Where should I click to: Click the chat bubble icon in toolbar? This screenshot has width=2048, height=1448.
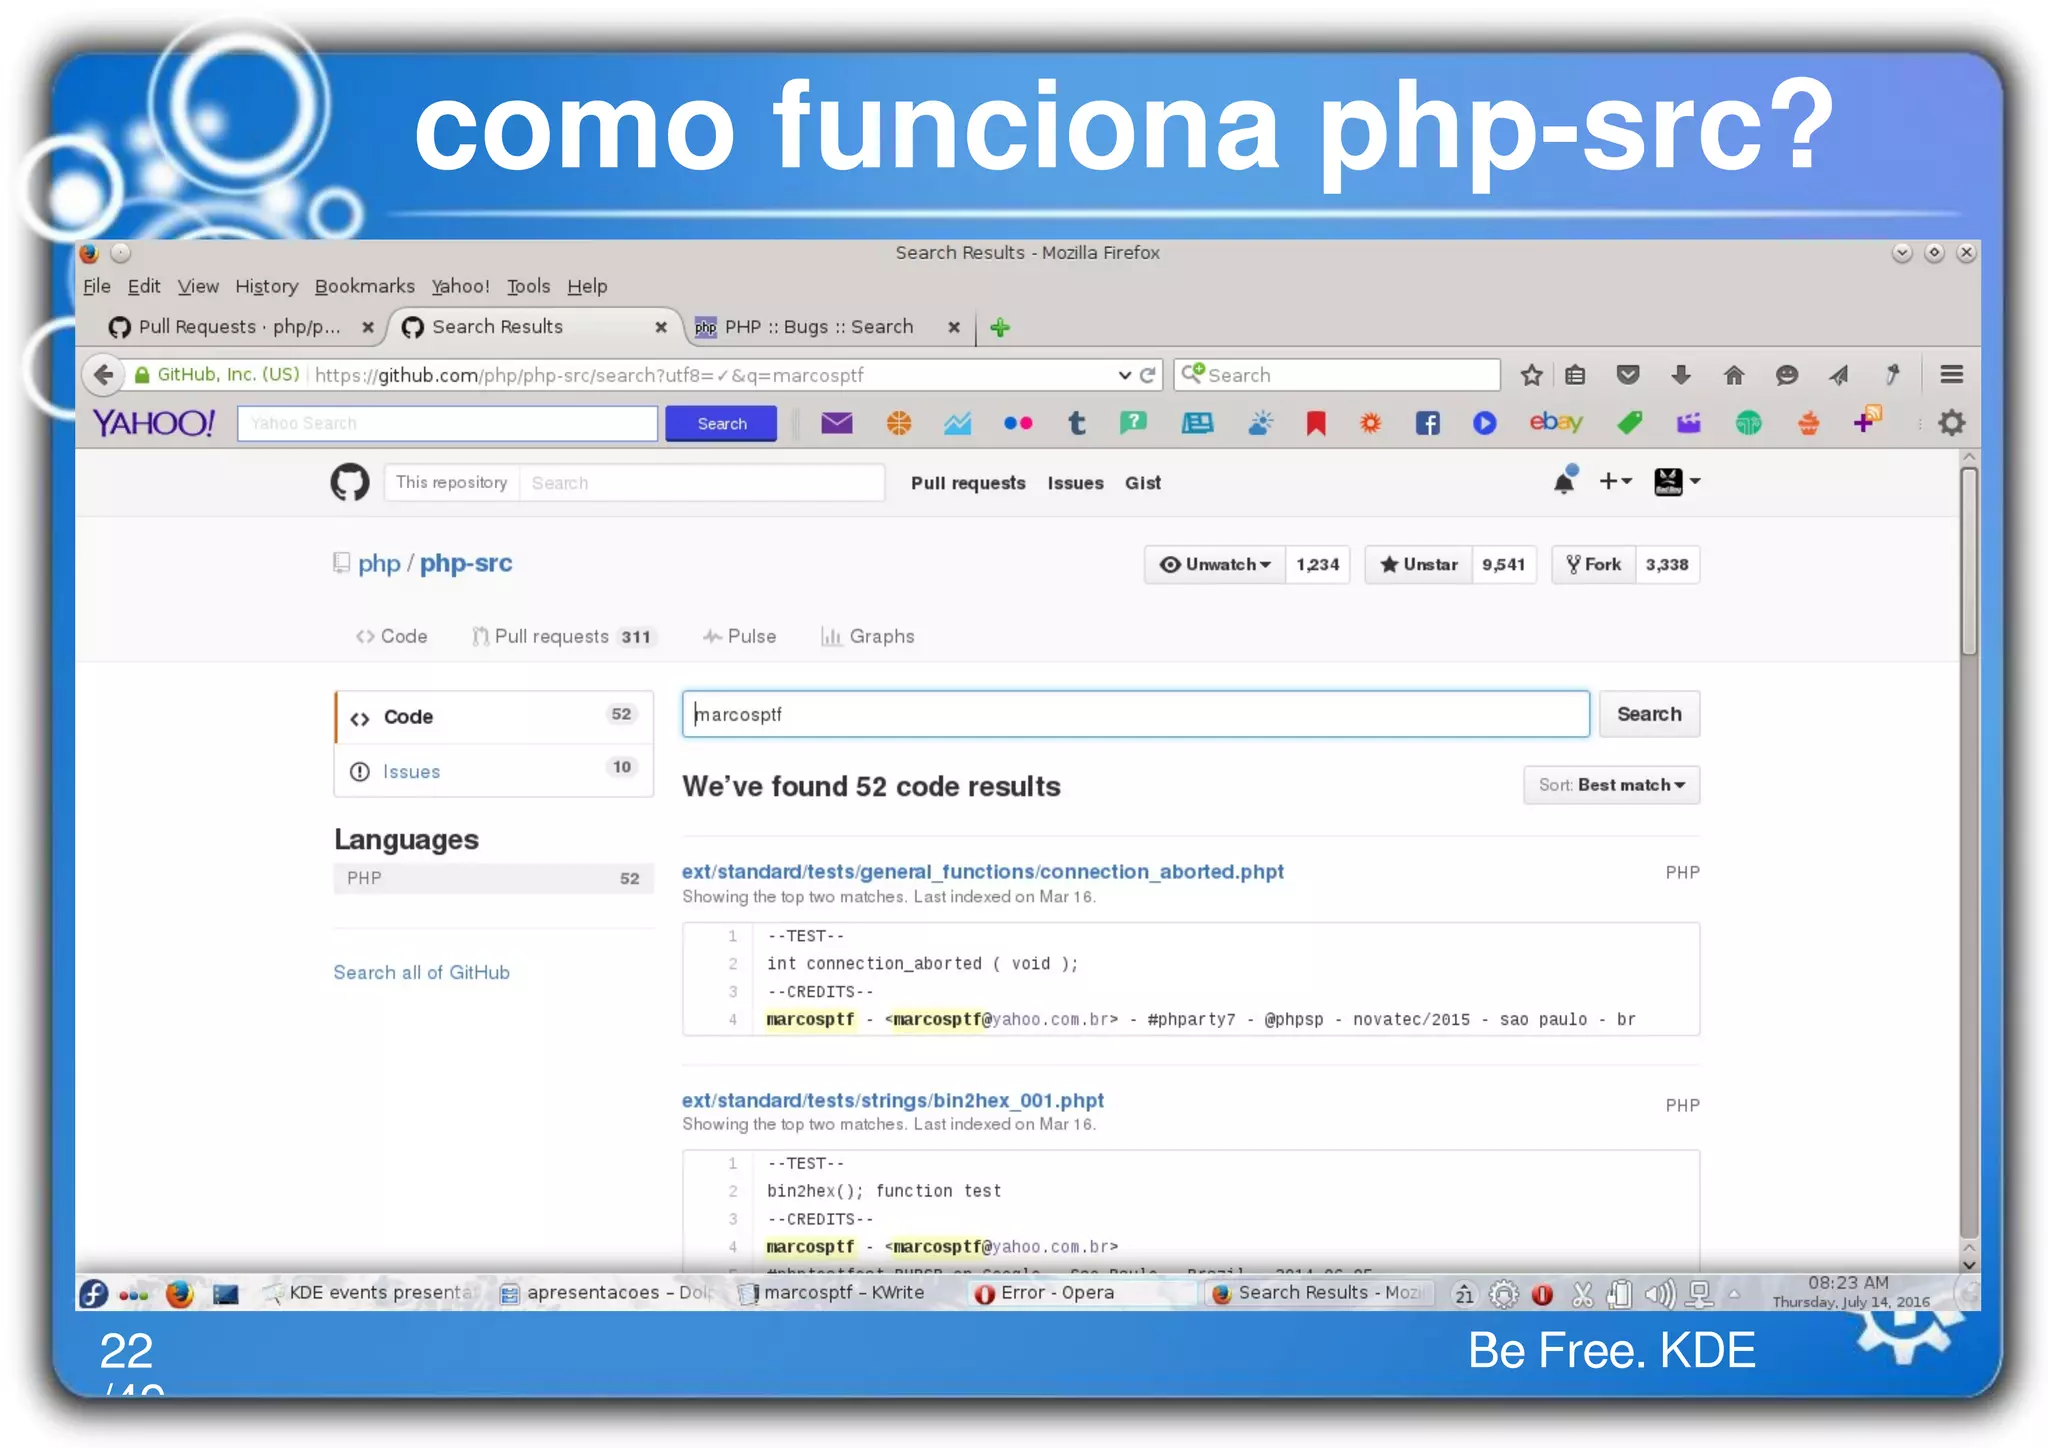(x=1787, y=375)
